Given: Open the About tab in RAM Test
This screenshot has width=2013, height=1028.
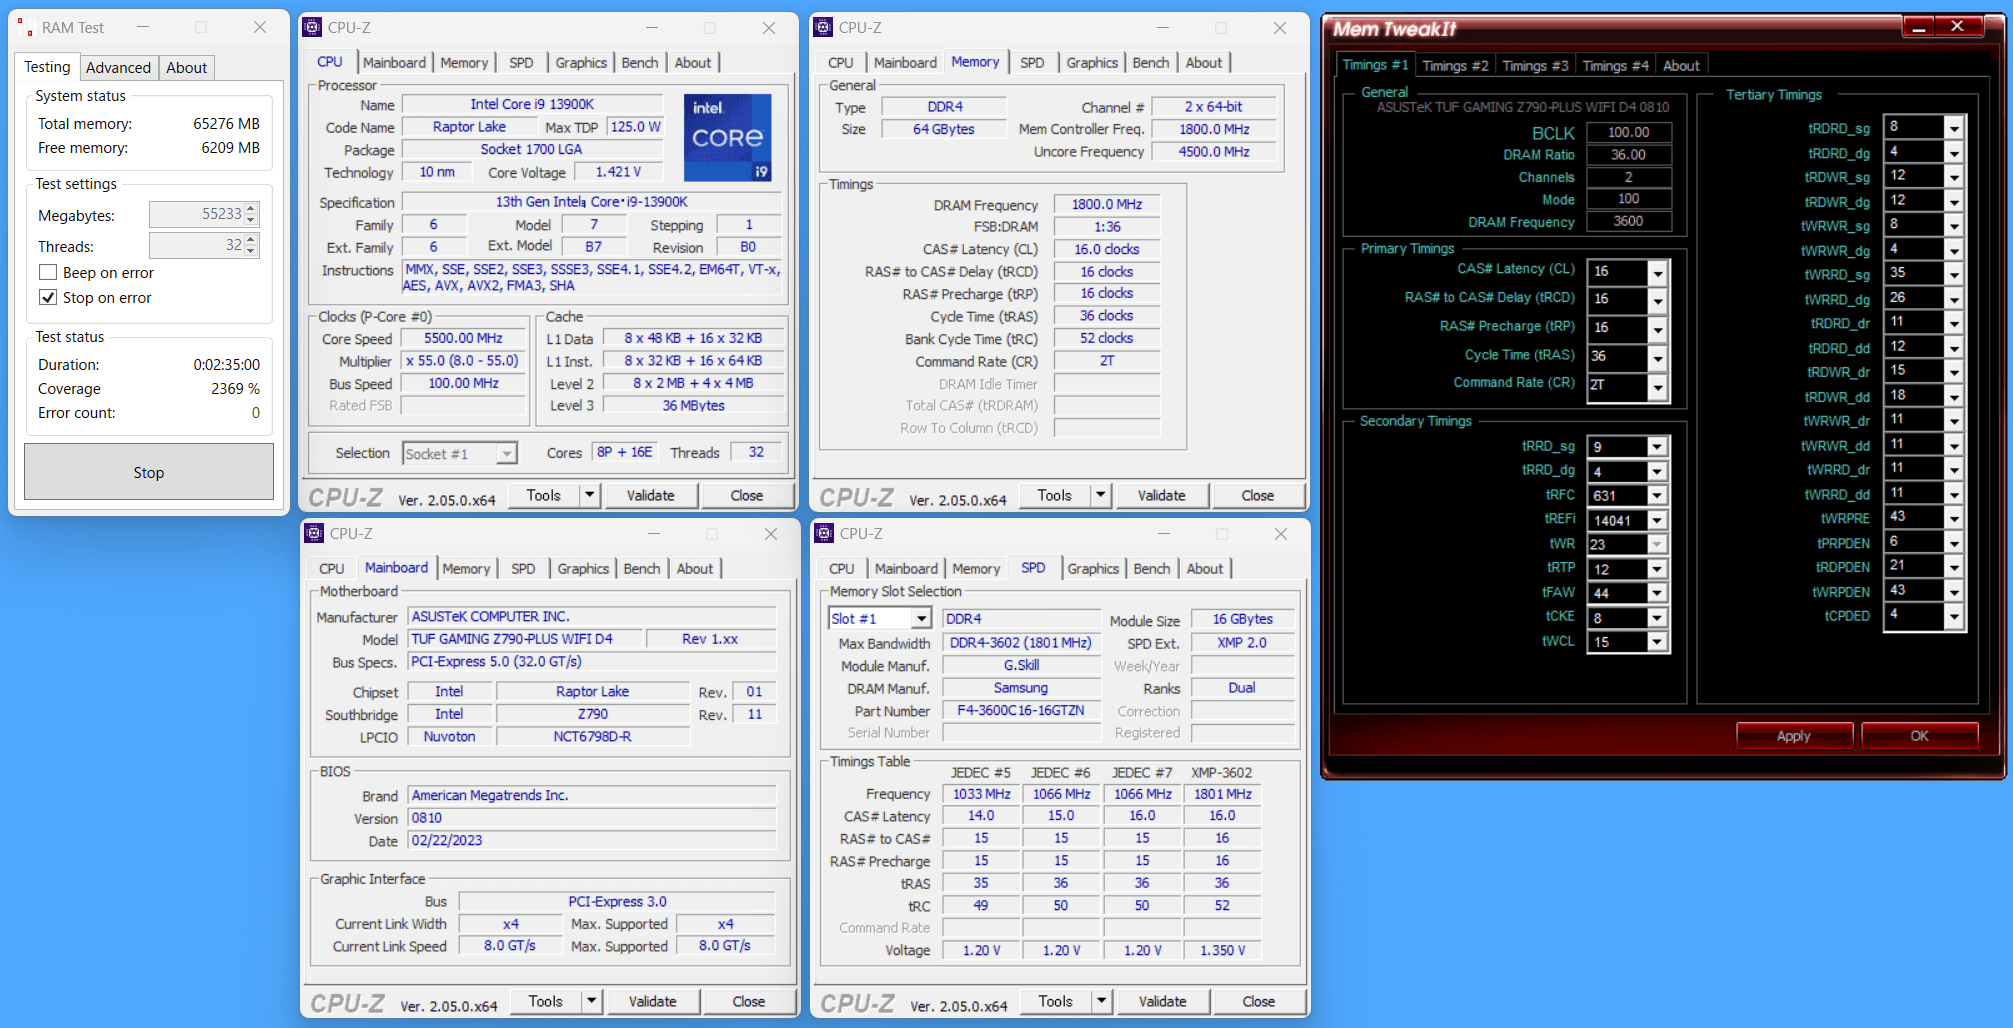Looking at the screenshot, I should 186,68.
